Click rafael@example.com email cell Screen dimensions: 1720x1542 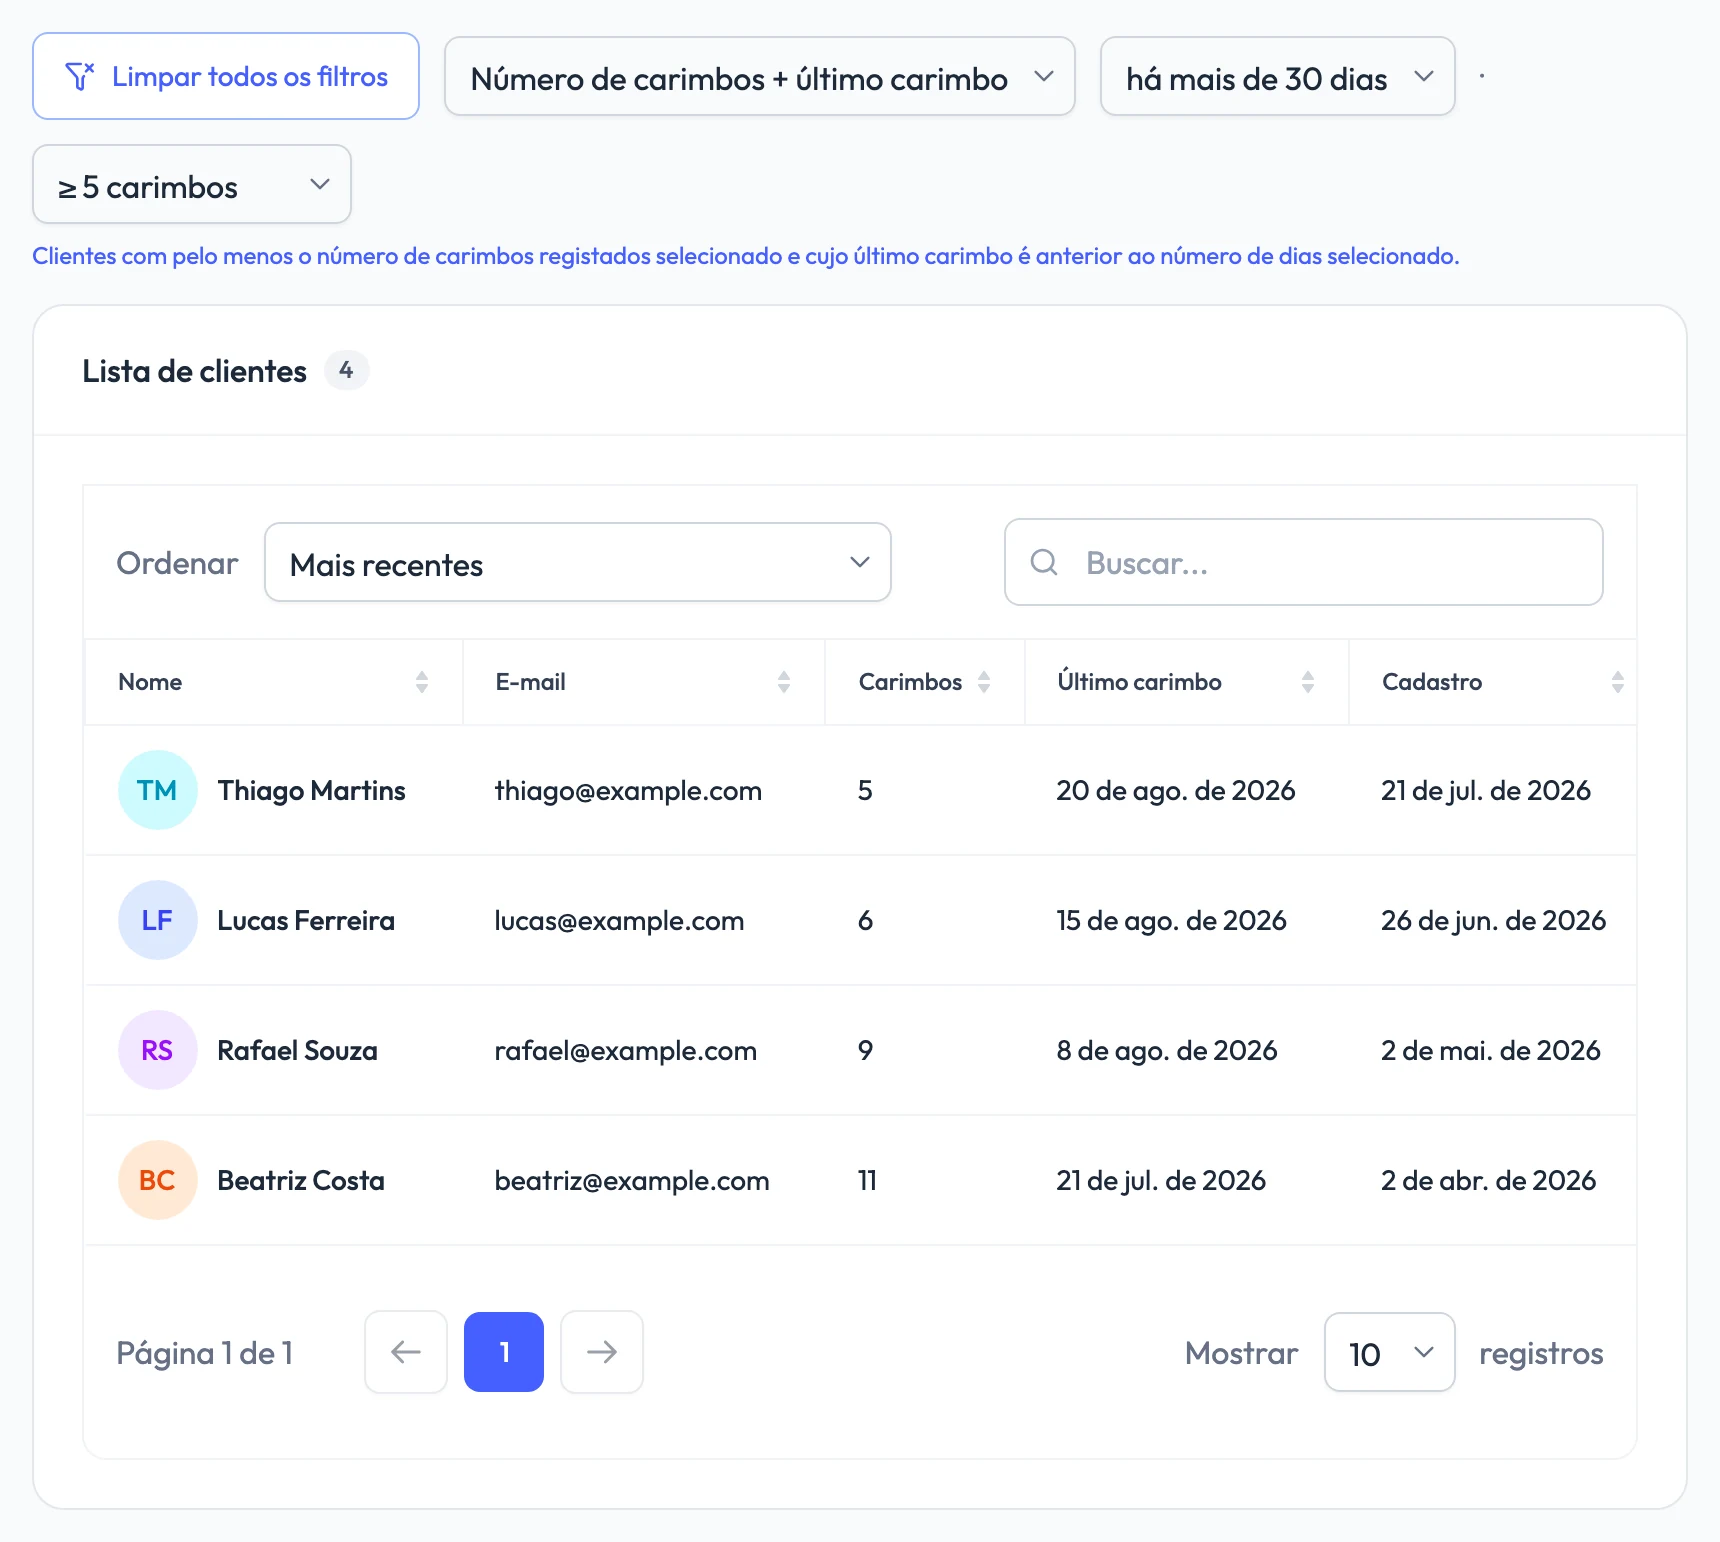(x=626, y=1051)
